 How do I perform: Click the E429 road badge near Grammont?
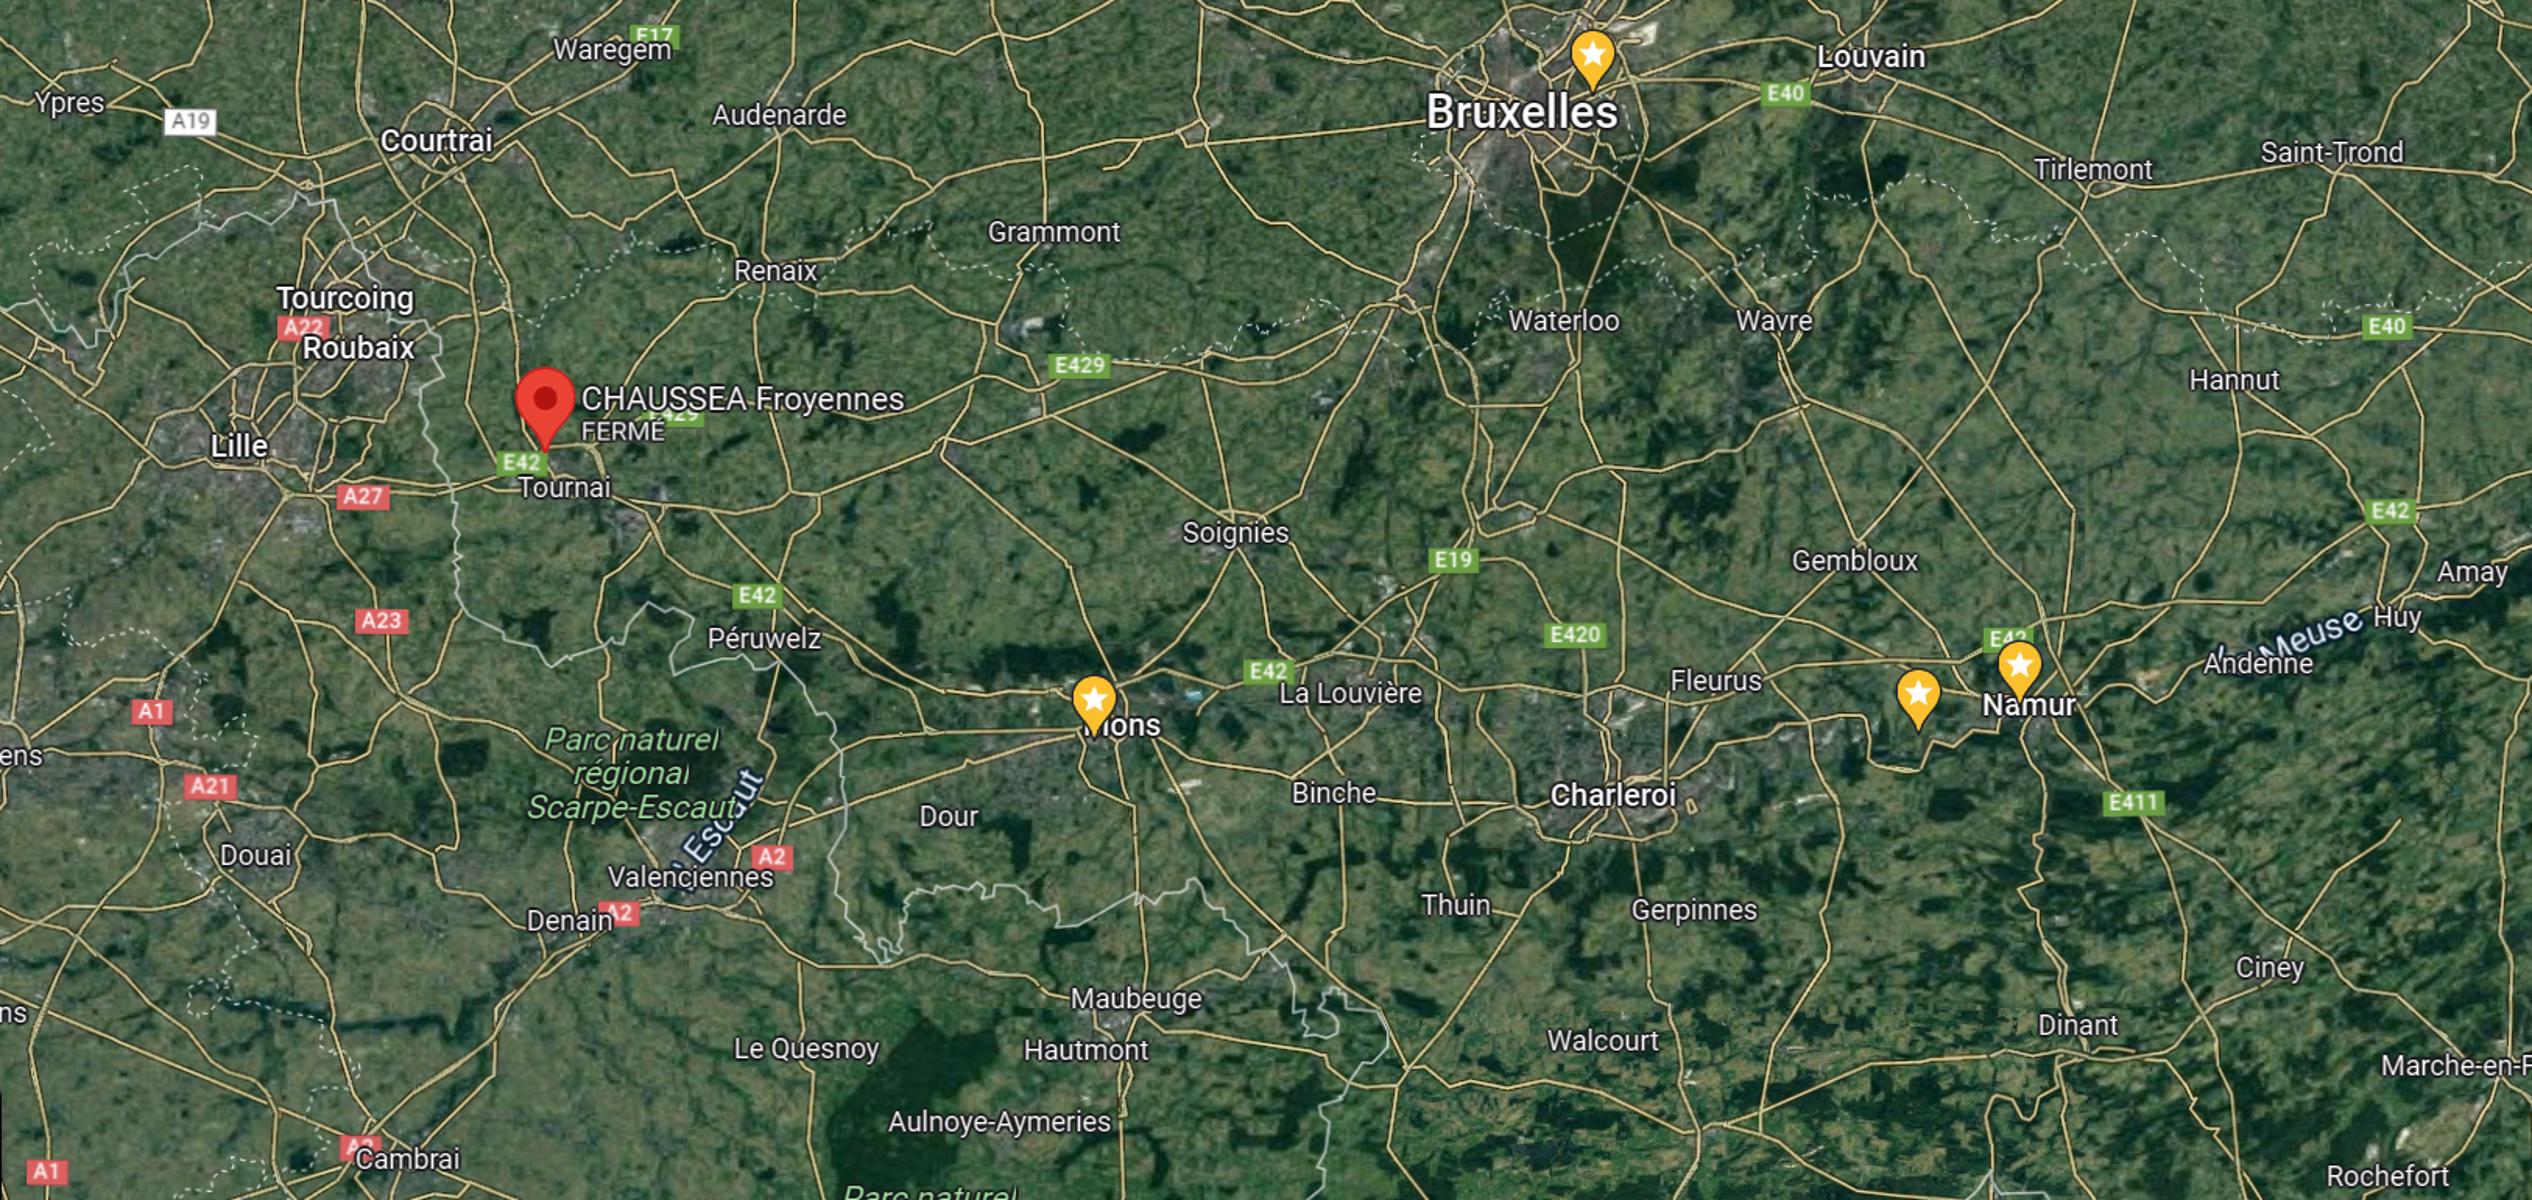(1080, 365)
